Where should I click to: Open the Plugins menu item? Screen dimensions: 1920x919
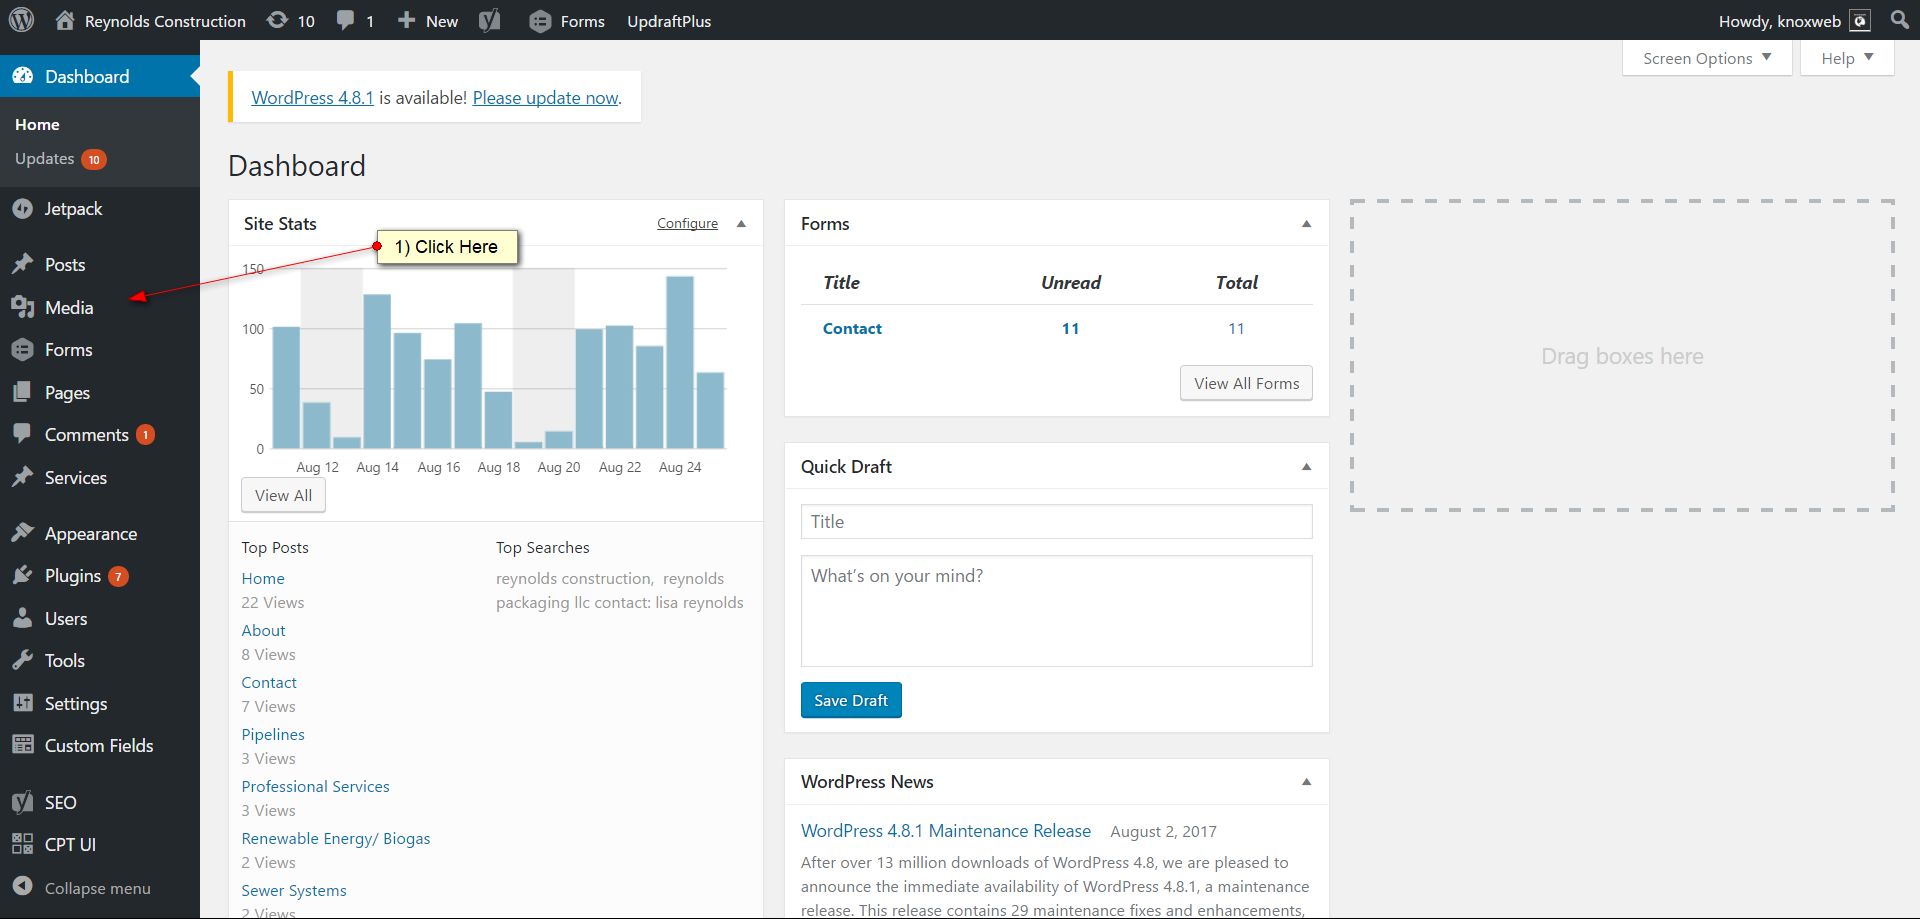pyautogui.click(x=72, y=576)
